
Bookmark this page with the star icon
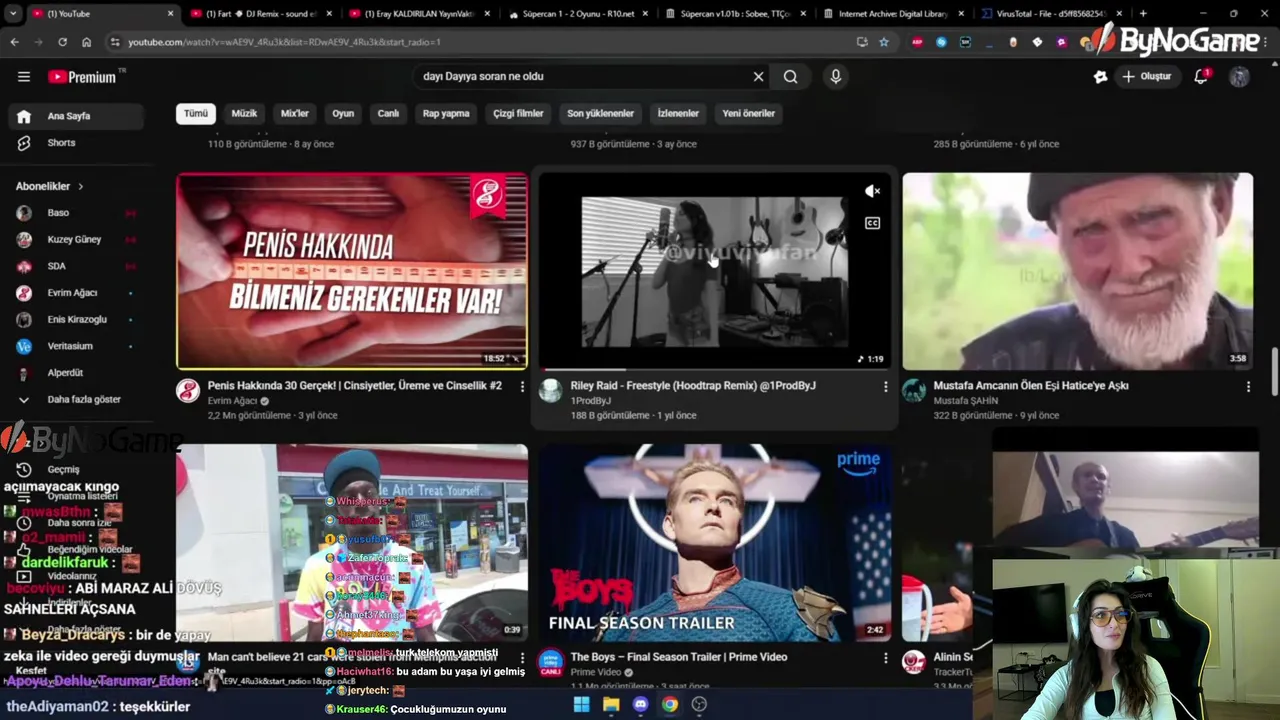click(x=884, y=42)
